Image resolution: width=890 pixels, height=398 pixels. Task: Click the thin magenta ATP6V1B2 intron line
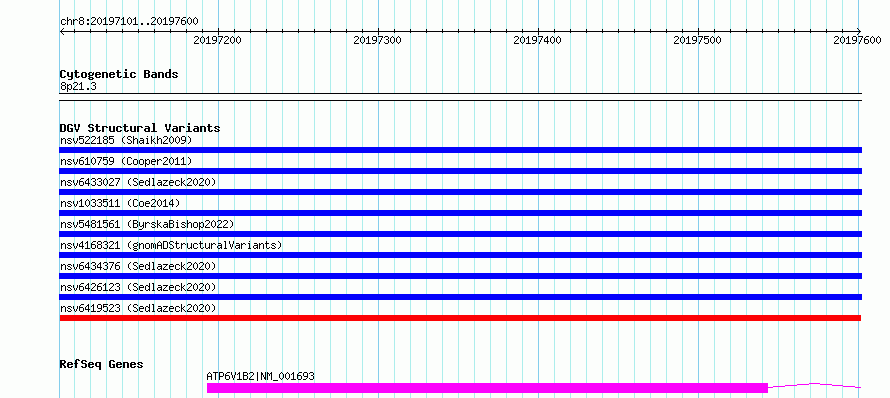[815, 385]
